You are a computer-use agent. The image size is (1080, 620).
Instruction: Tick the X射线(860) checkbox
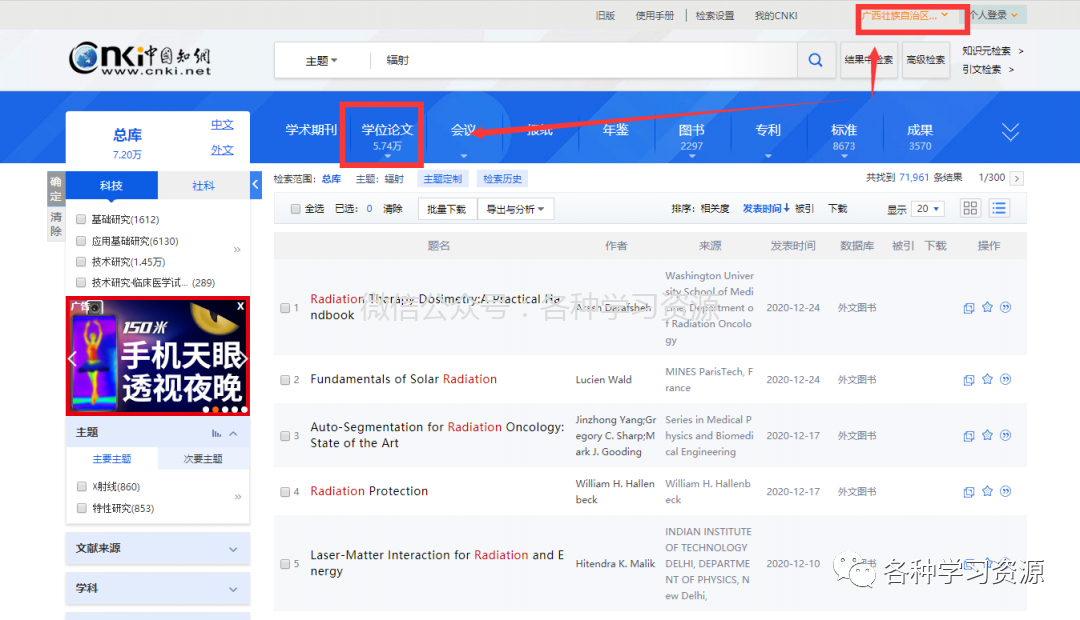81,486
